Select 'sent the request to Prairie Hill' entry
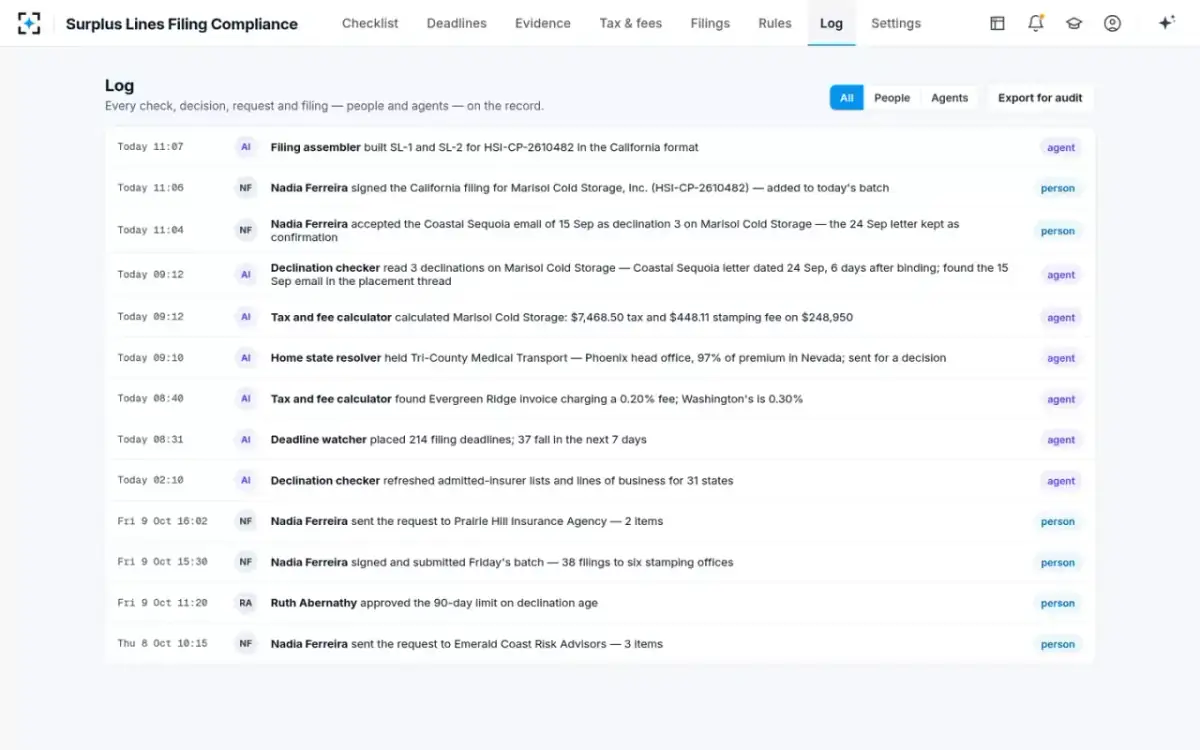The width and height of the screenshot is (1200, 750). 600,521
